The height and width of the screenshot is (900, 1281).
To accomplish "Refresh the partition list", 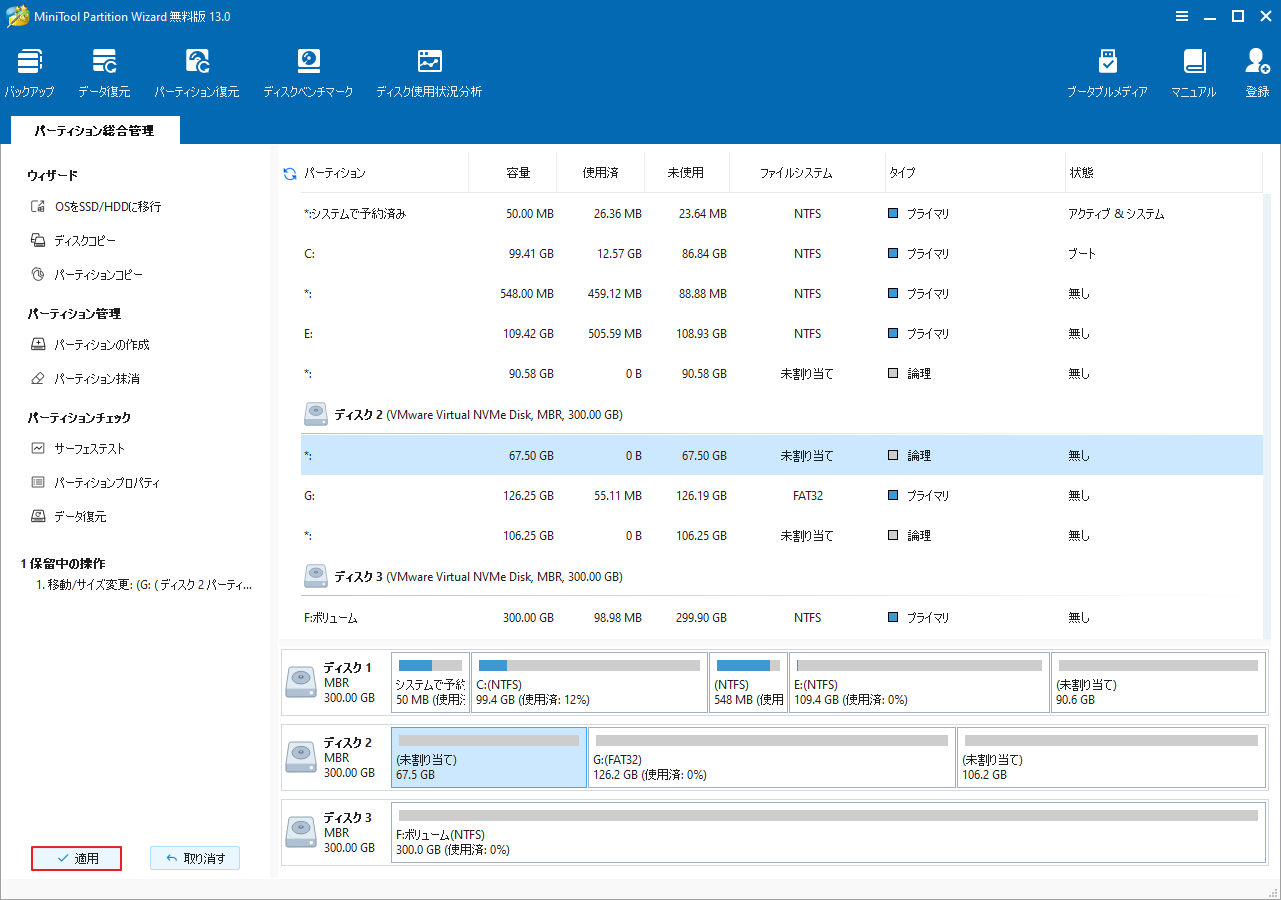I will coord(288,172).
